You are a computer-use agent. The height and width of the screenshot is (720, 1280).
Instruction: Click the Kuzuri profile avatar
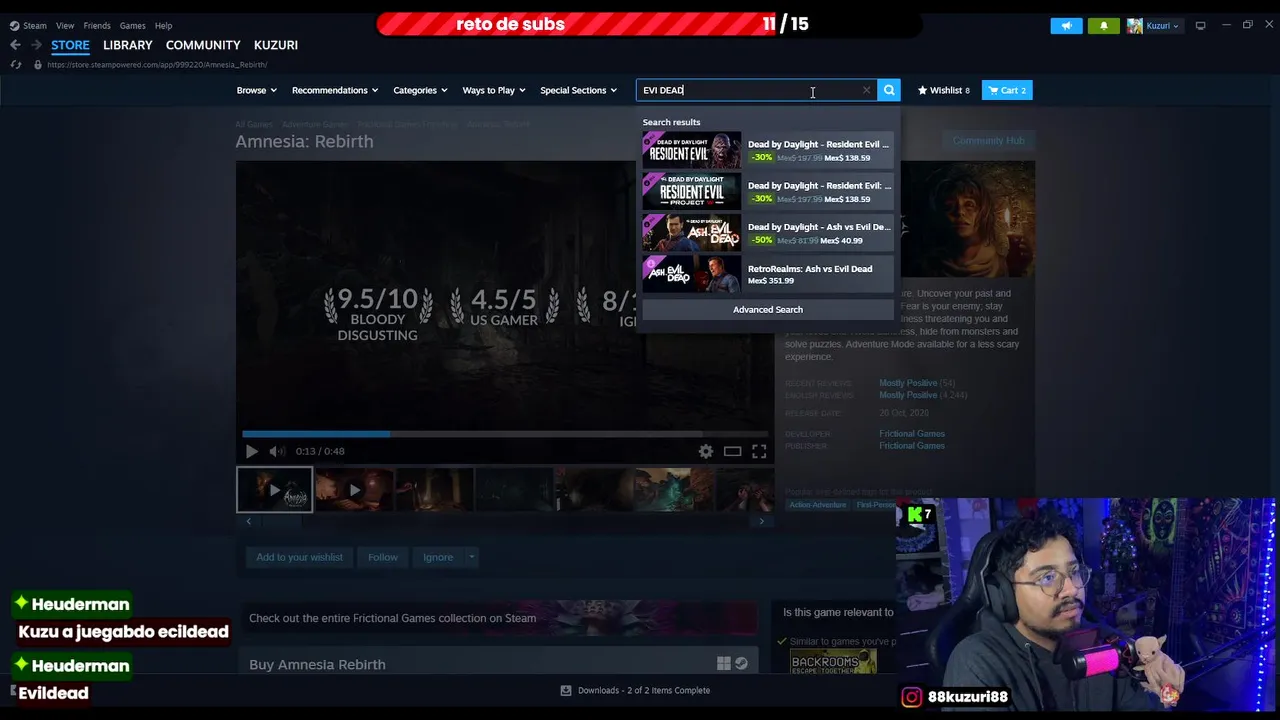[x=1135, y=26]
